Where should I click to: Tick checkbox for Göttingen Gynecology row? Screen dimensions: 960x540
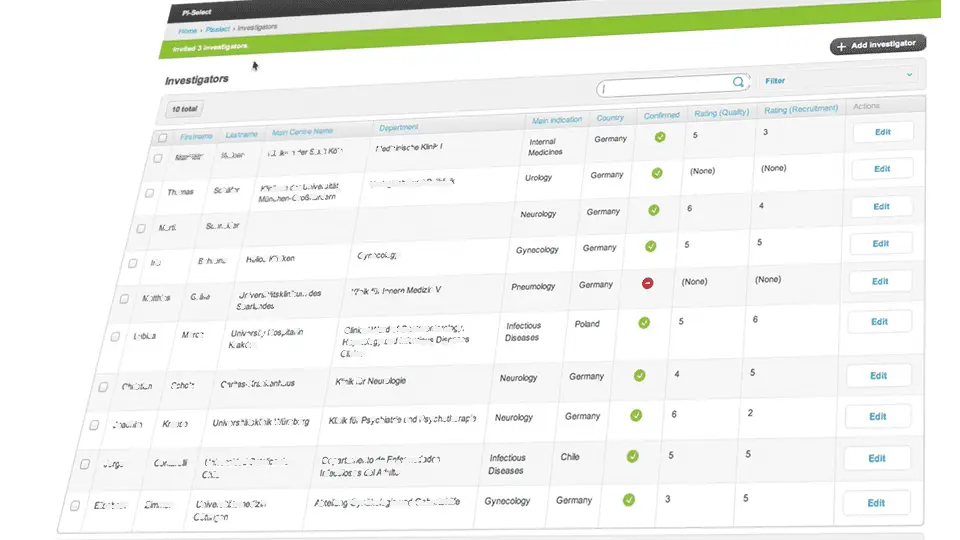[x=75, y=506]
